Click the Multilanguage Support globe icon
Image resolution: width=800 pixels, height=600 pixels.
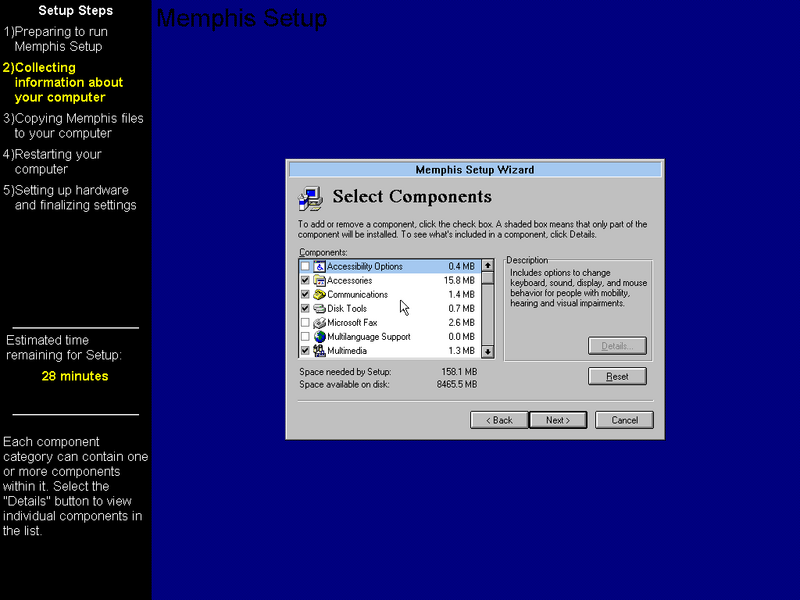(x=319, y=337)
